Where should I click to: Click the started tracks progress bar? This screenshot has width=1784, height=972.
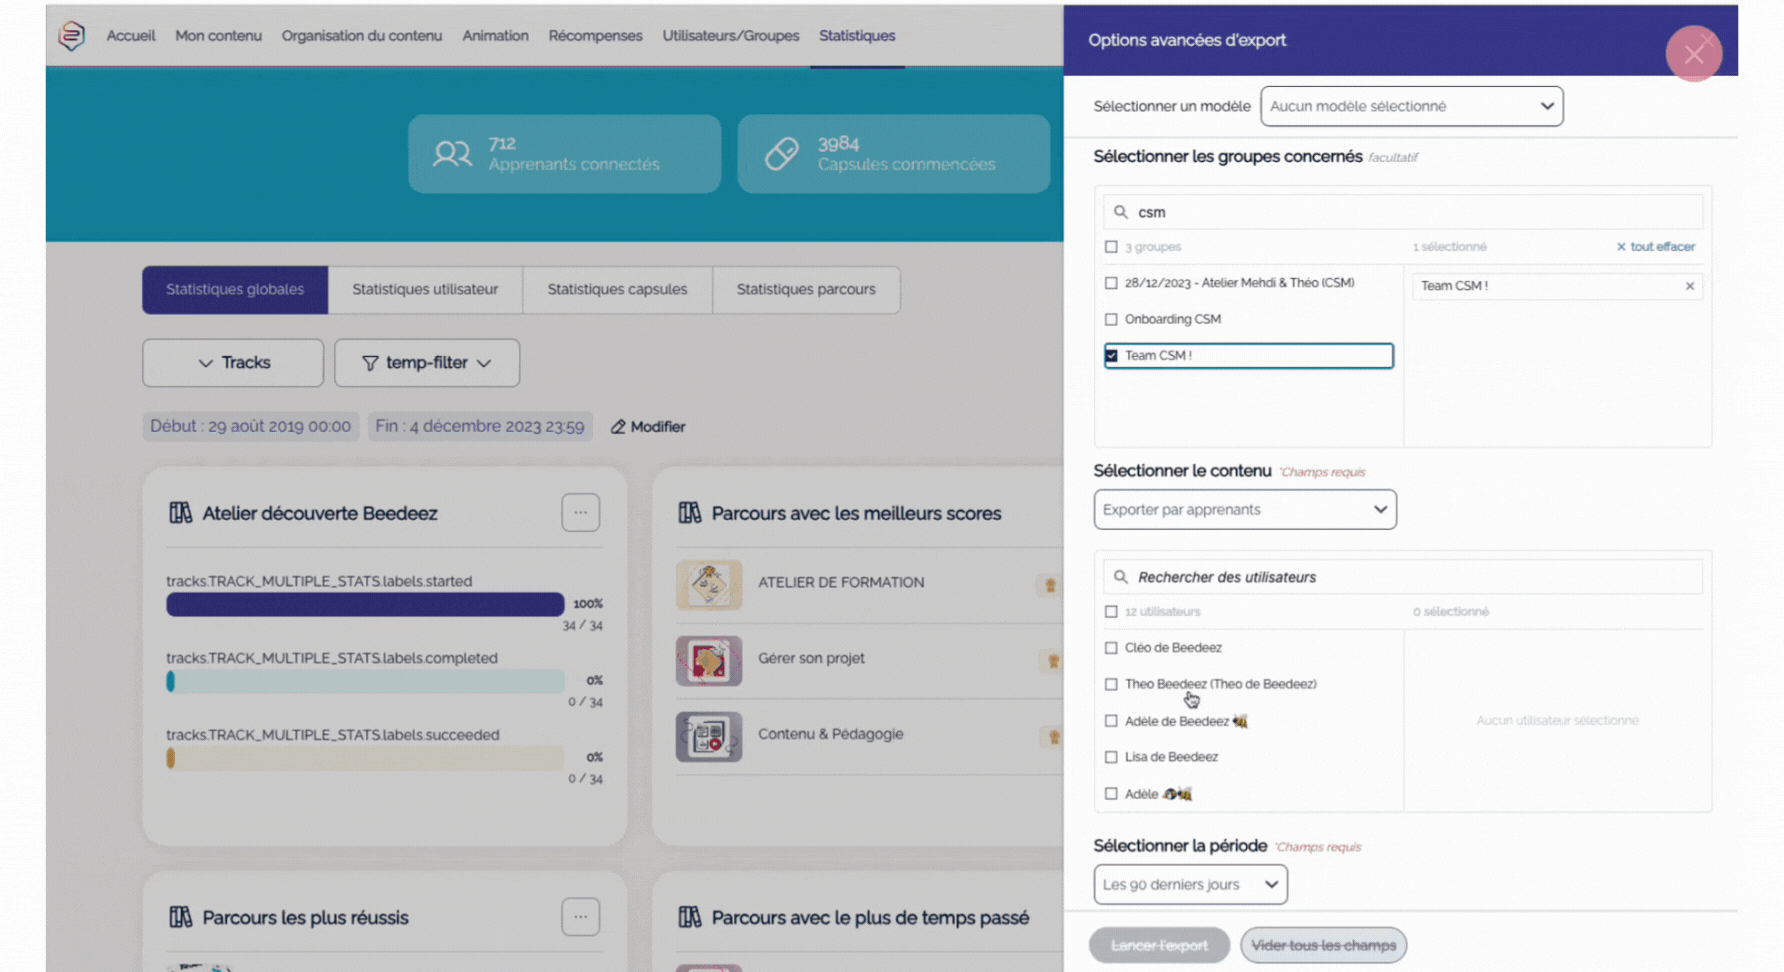[365, 604]
